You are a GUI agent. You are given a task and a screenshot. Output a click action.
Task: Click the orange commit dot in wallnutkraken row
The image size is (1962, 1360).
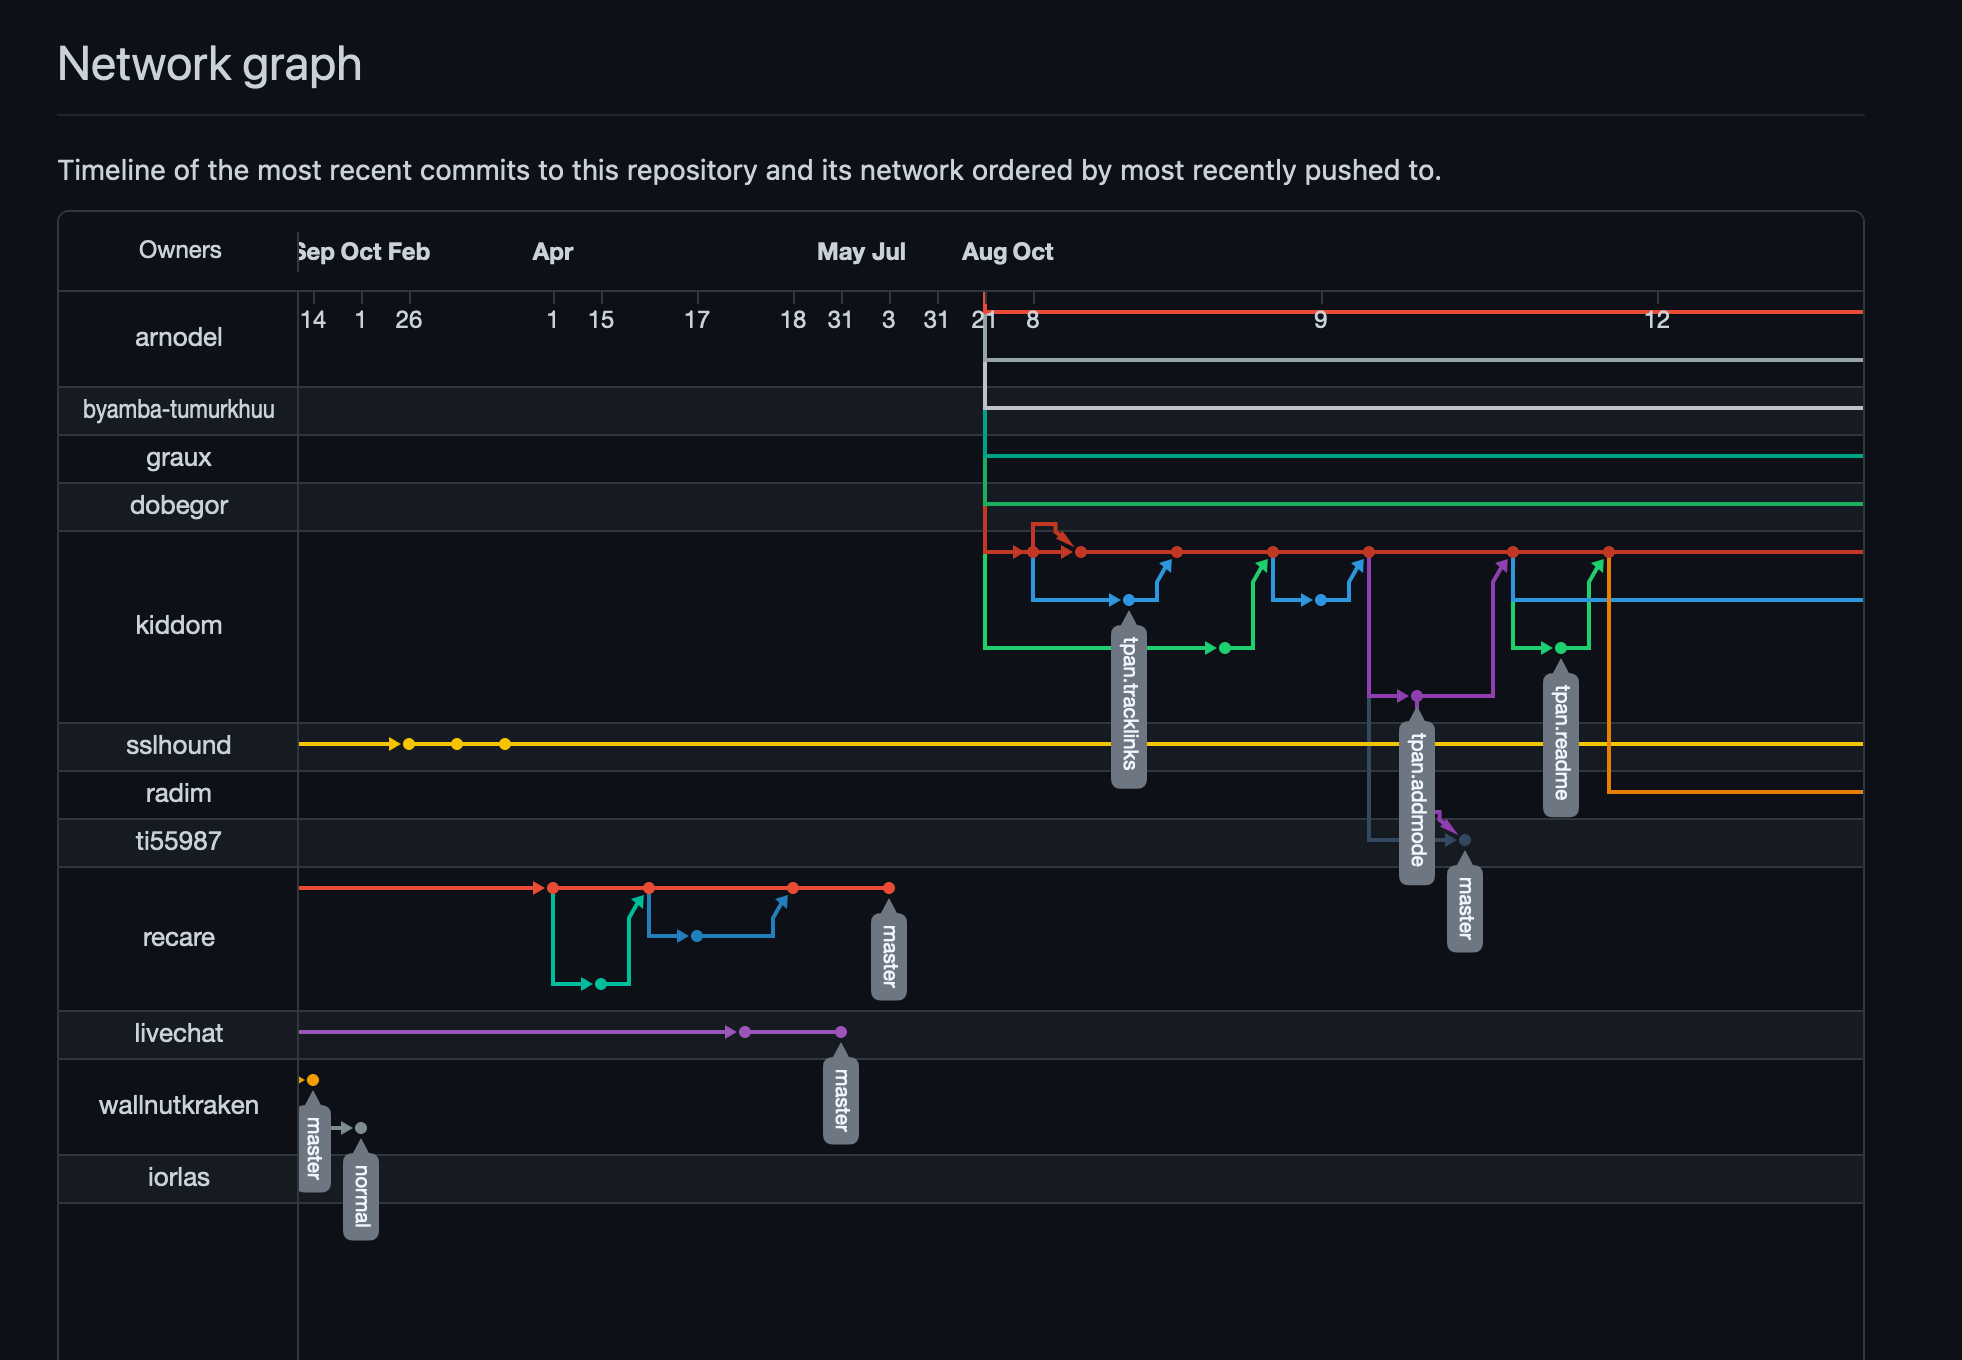point(313,1080)
